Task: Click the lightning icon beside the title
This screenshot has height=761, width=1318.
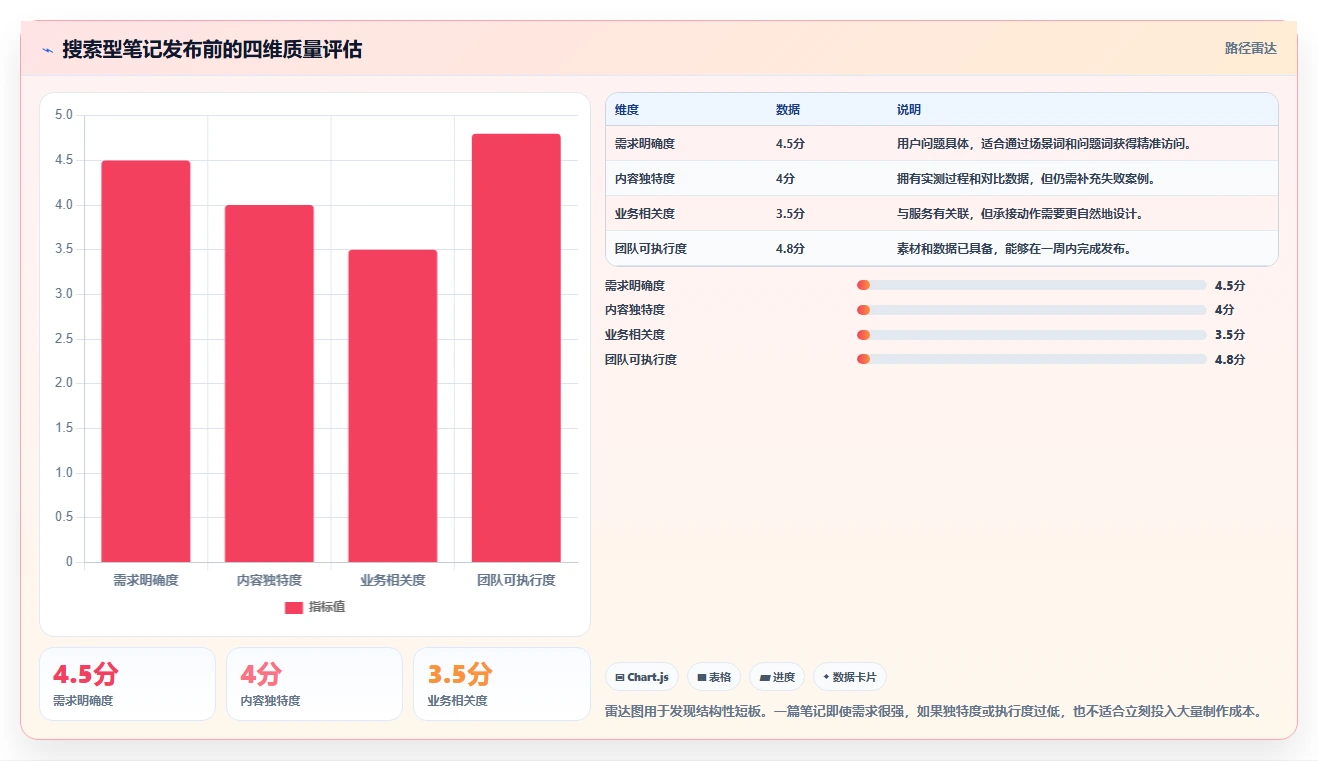Action: [47, 50]
